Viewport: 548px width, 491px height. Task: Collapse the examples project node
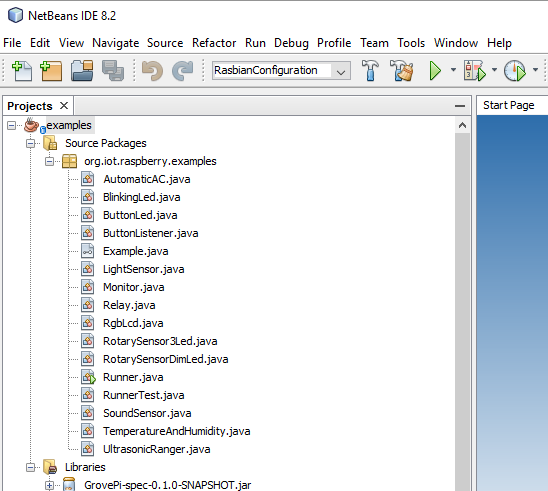pos(12,125)
